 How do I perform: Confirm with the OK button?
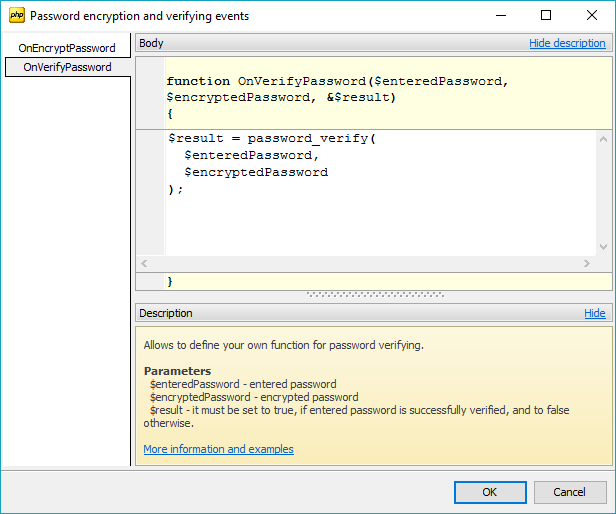pyautogui.click(x=490, y=492)
